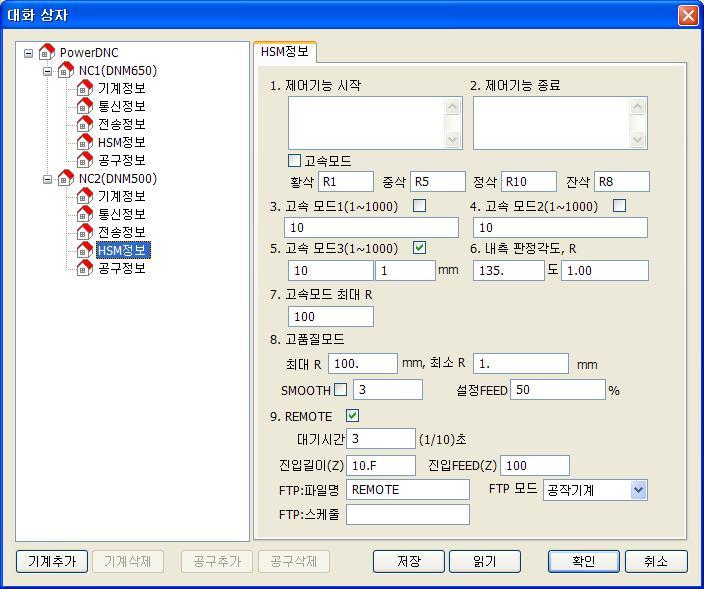Click the FTP:파일명 field showing REMOTE
The image size is (704, 589).
[x=408, y=490]
